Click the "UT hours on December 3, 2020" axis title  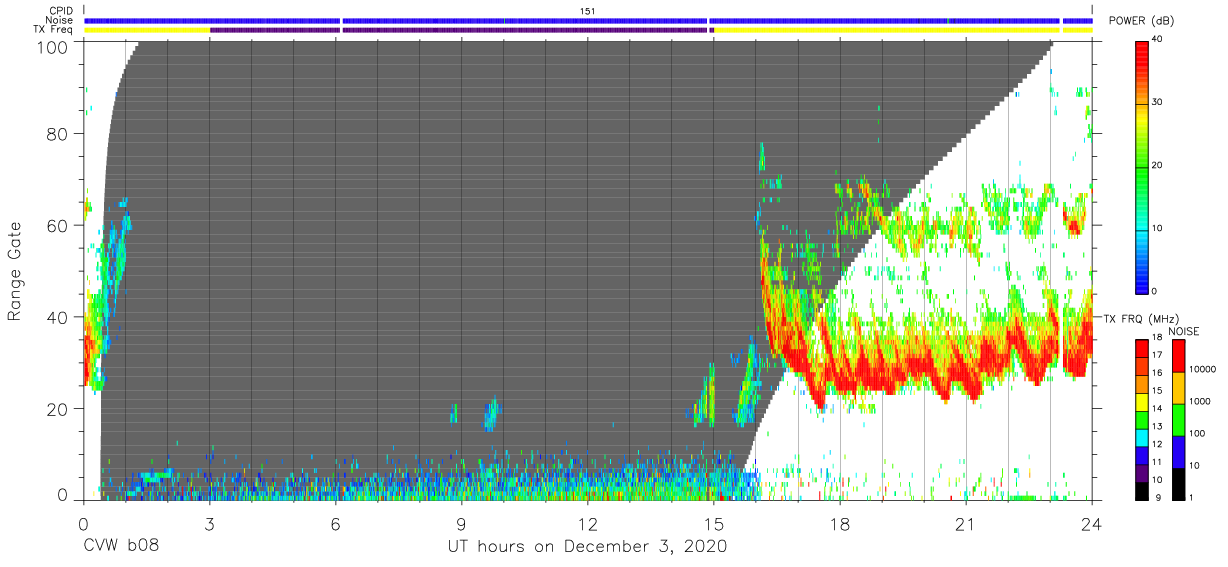[x=586, y=547]
